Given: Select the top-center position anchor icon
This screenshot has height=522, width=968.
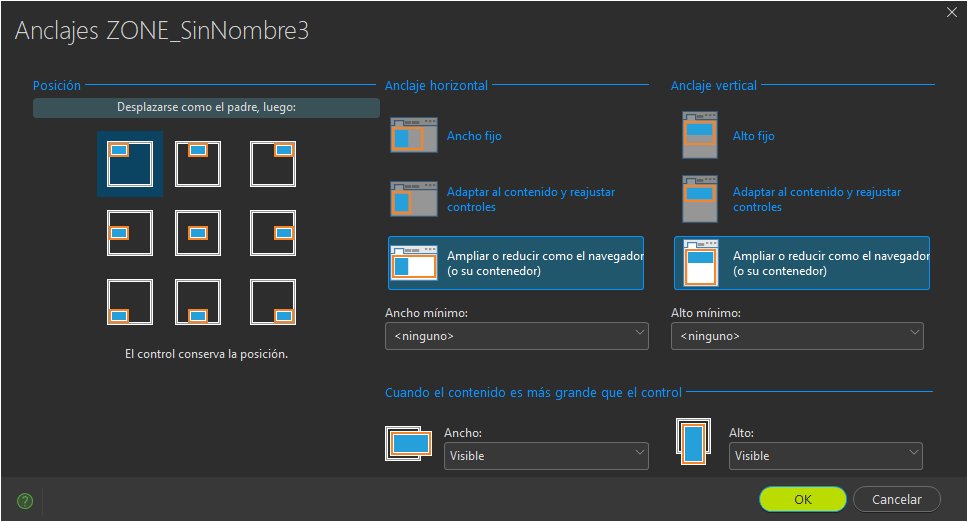Looking at the screenshot, I should tap(198, 164).
